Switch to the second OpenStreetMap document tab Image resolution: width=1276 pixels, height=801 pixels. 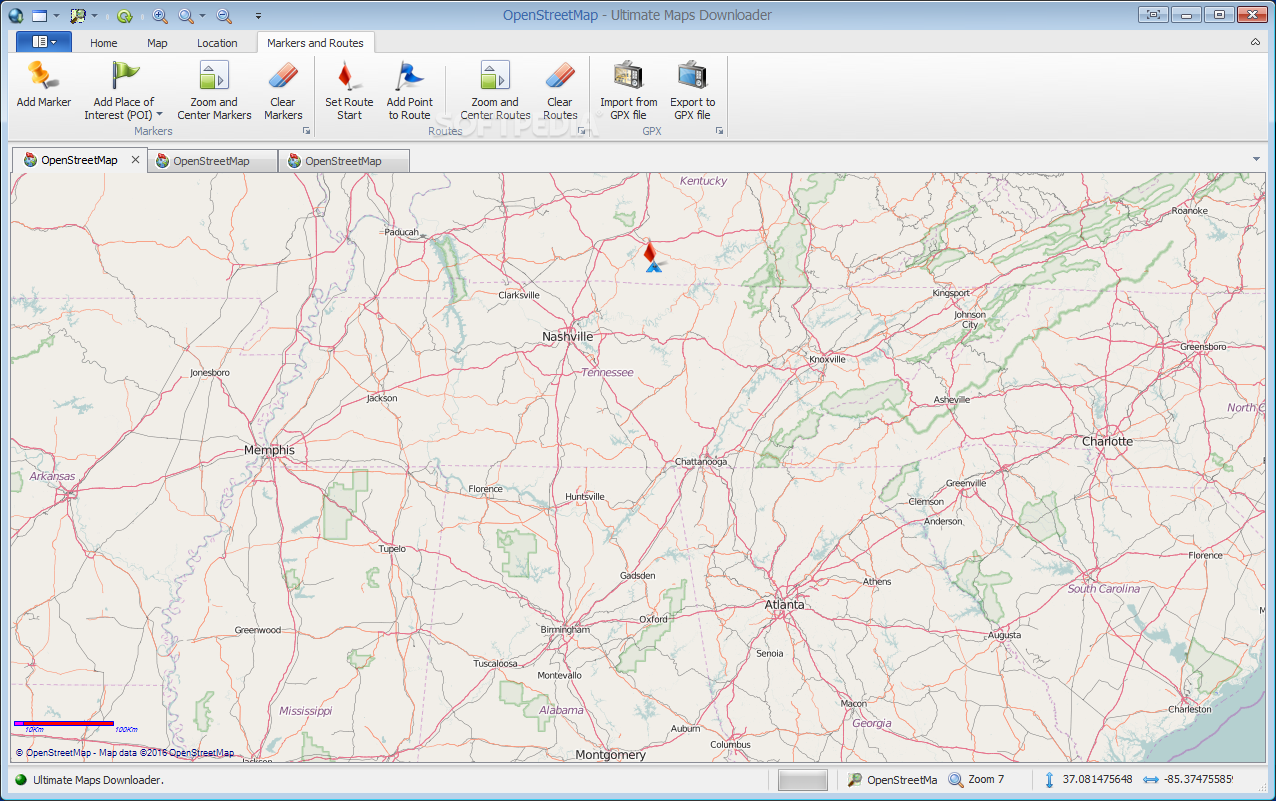pyautogui.click(x=212, y=161)
